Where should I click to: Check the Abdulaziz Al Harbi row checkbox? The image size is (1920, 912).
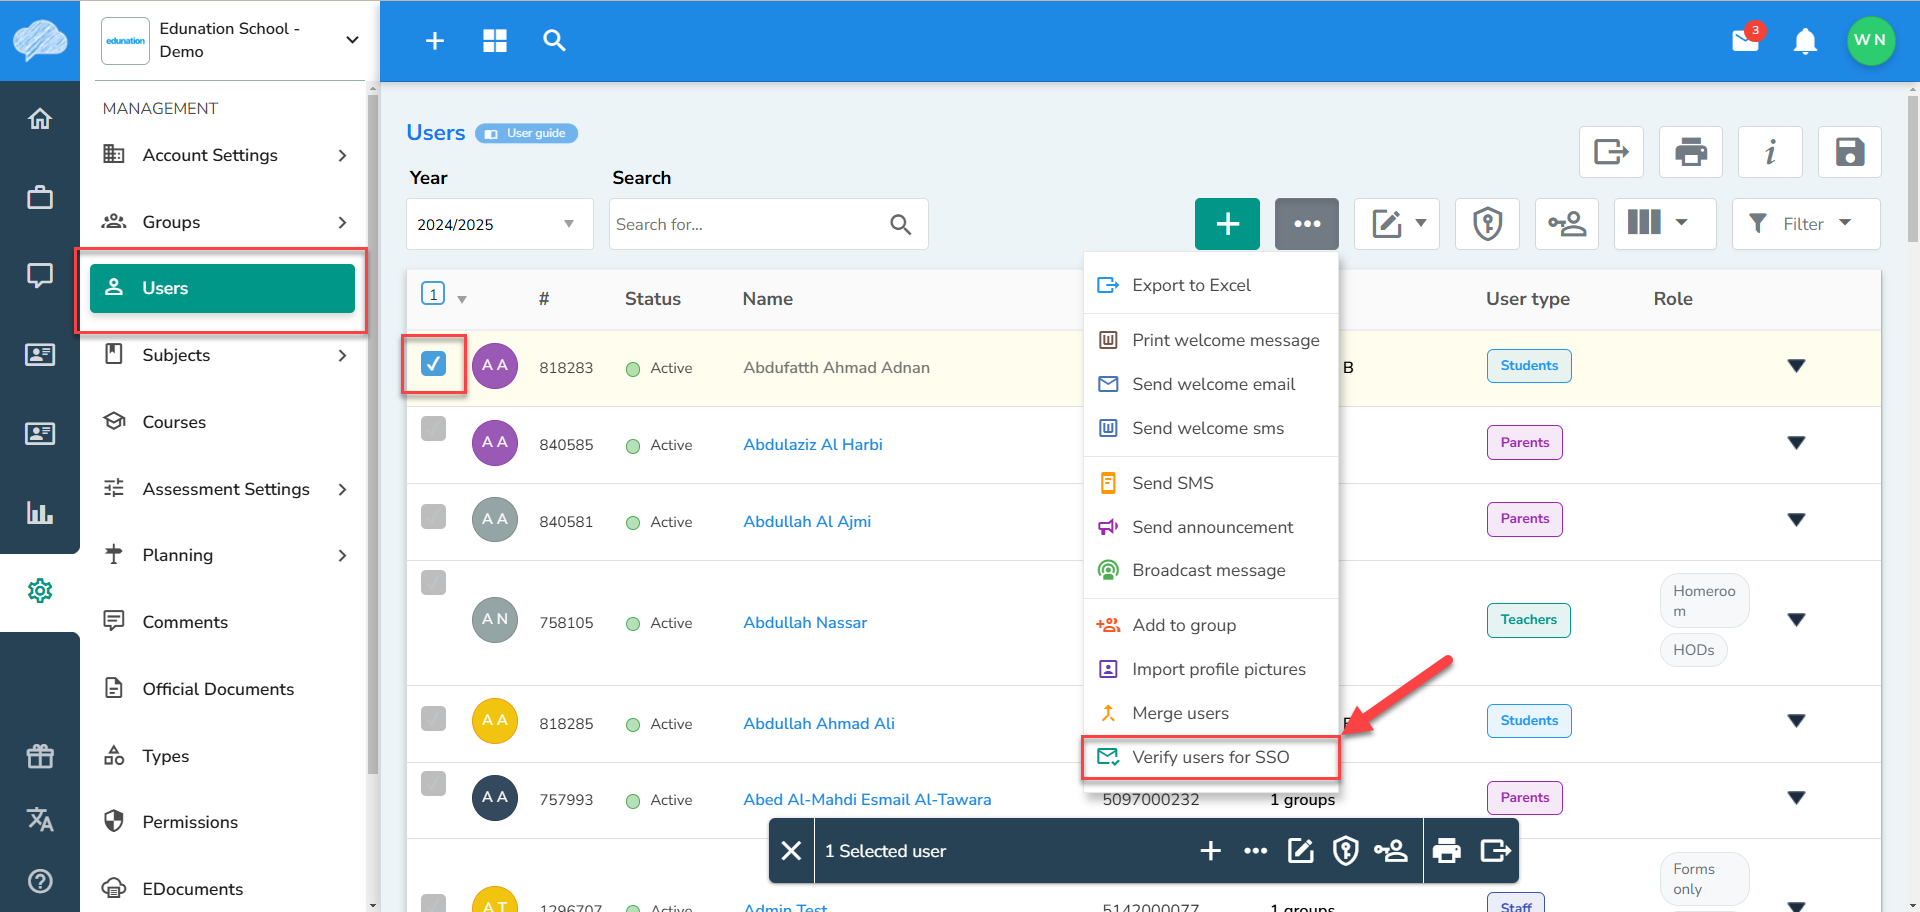[x=433, y=429]
